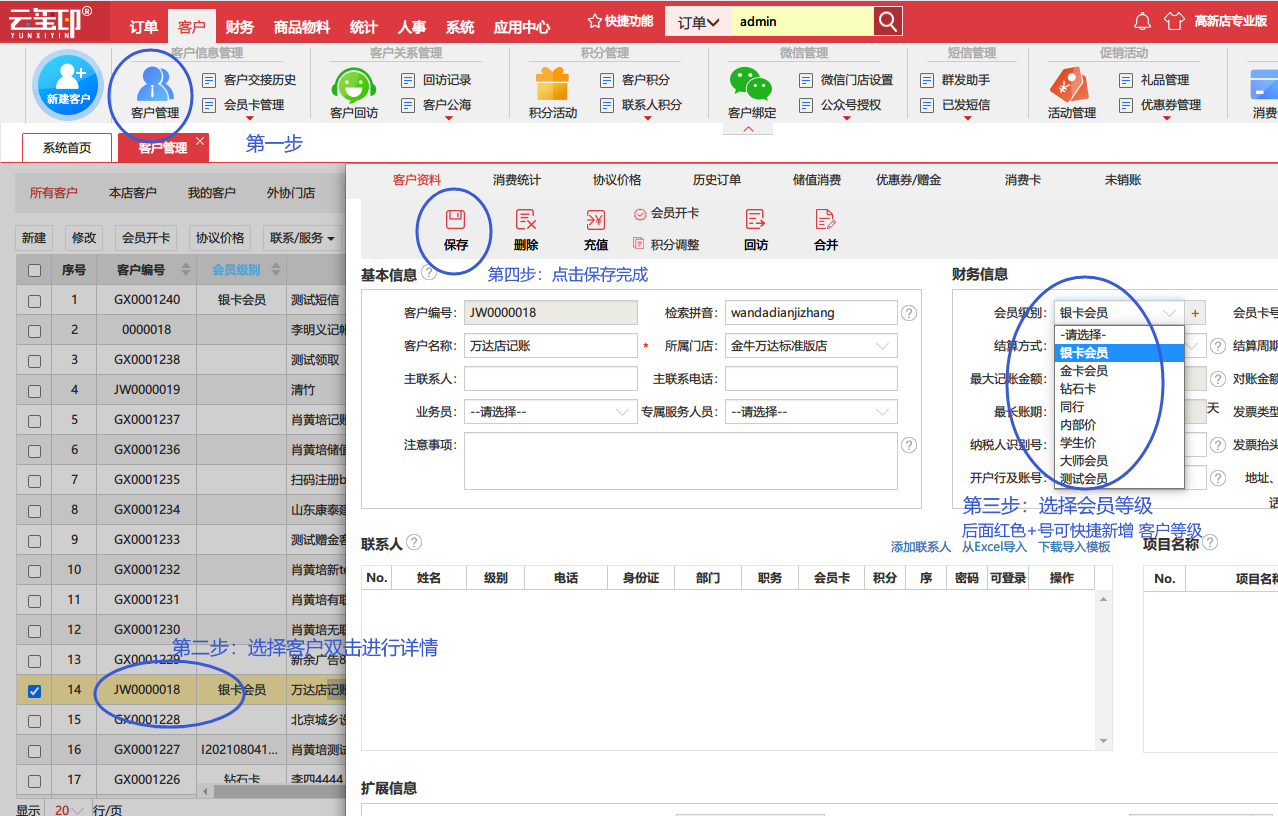Toggle the select-all header checkbox

coord(35,270)
